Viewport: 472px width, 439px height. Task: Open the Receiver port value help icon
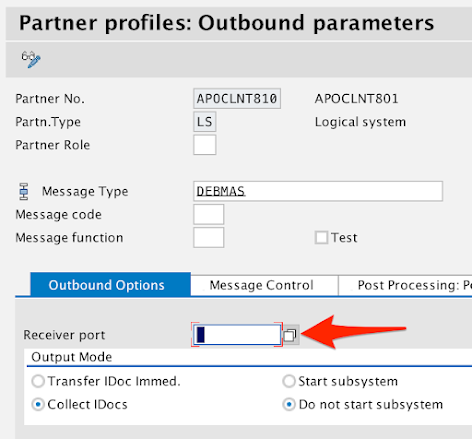tap(290, 335)
